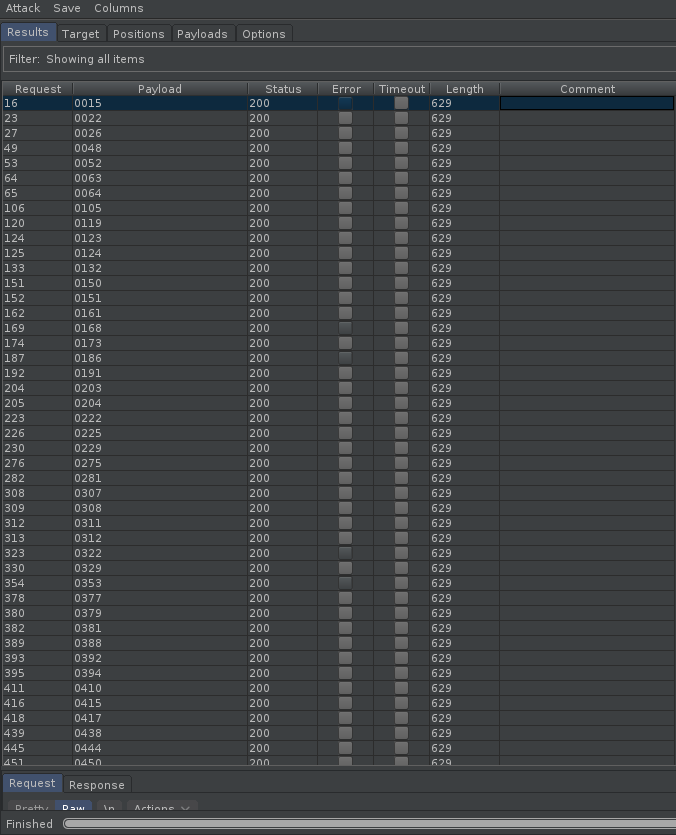This screenshot has width=676, height=835.
Task: Click the Comment cell for request 16
Action: [586, 103]
